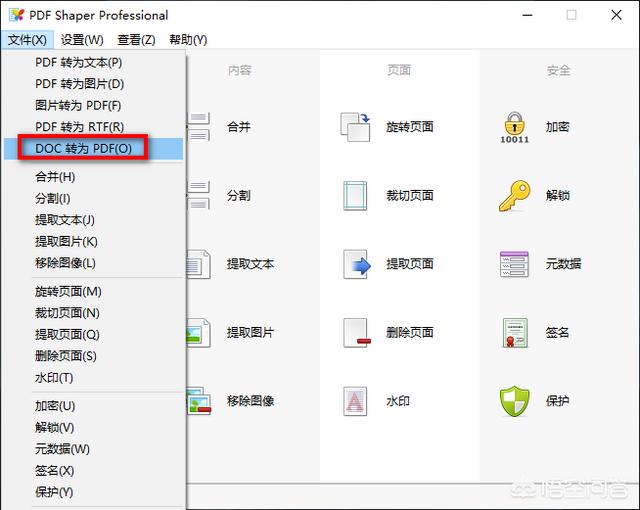Viewport: 640px width, 510px height.
Task: Choose 合并(H) in the file menu
Action: pos(93,177)
